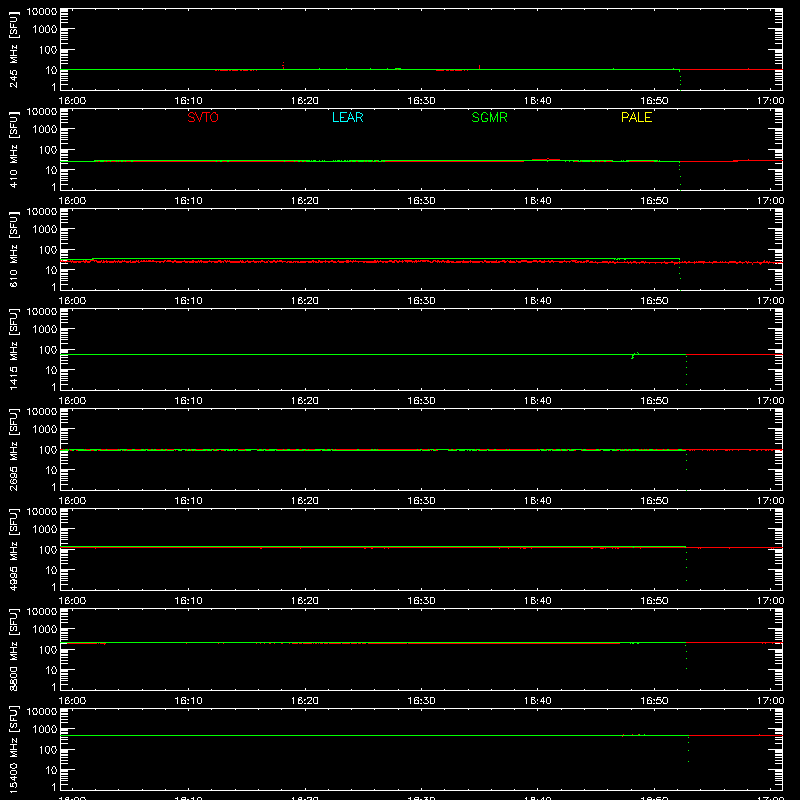Click 17:00 time label under 245 MHz panel
The height and width of the screenshot is (800, 800).
(x=770, y=101)
